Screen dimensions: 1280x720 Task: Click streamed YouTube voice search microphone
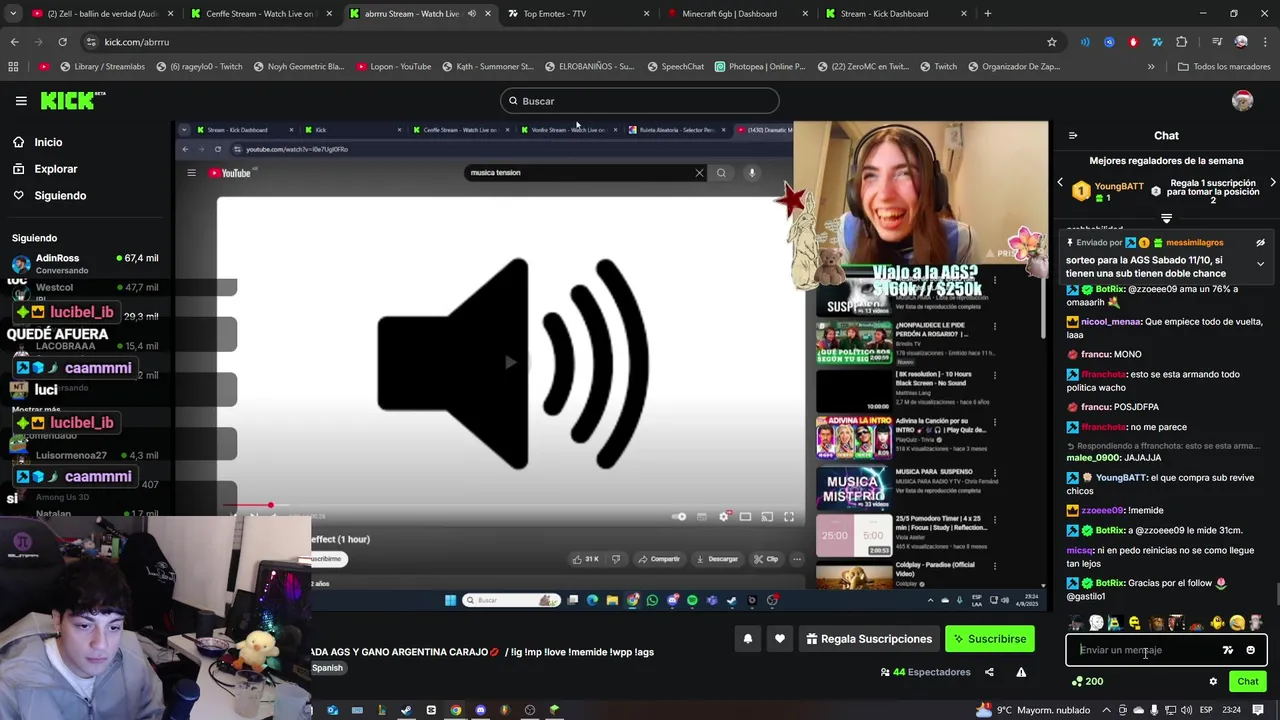click(x=752, y=173)
